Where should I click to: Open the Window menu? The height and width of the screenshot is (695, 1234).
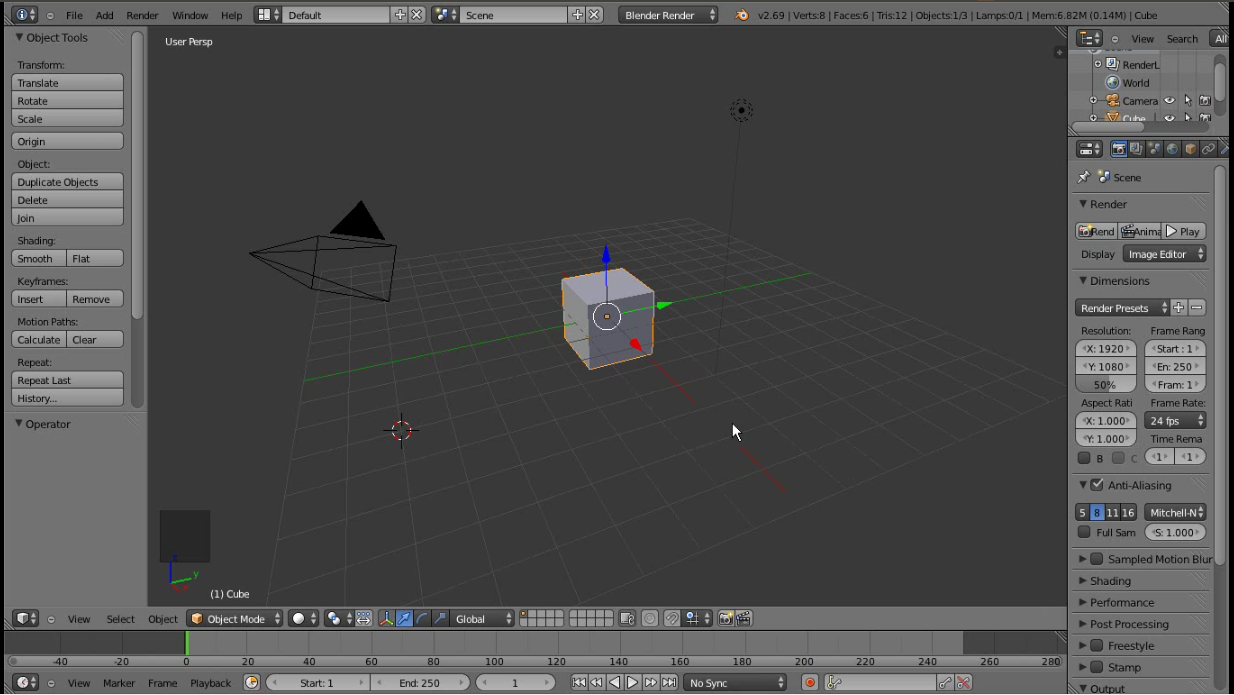(190, 15)
